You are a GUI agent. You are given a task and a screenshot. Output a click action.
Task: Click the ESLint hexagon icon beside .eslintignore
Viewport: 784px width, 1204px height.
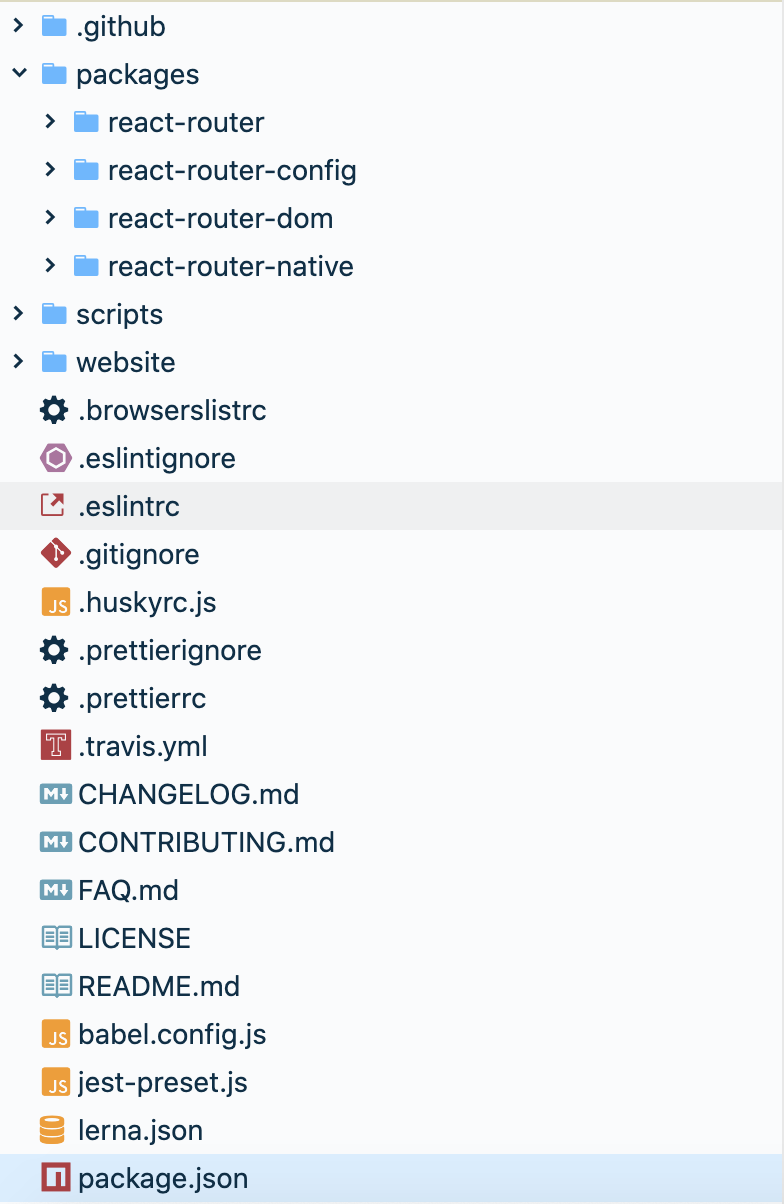[x=54, y=458]
